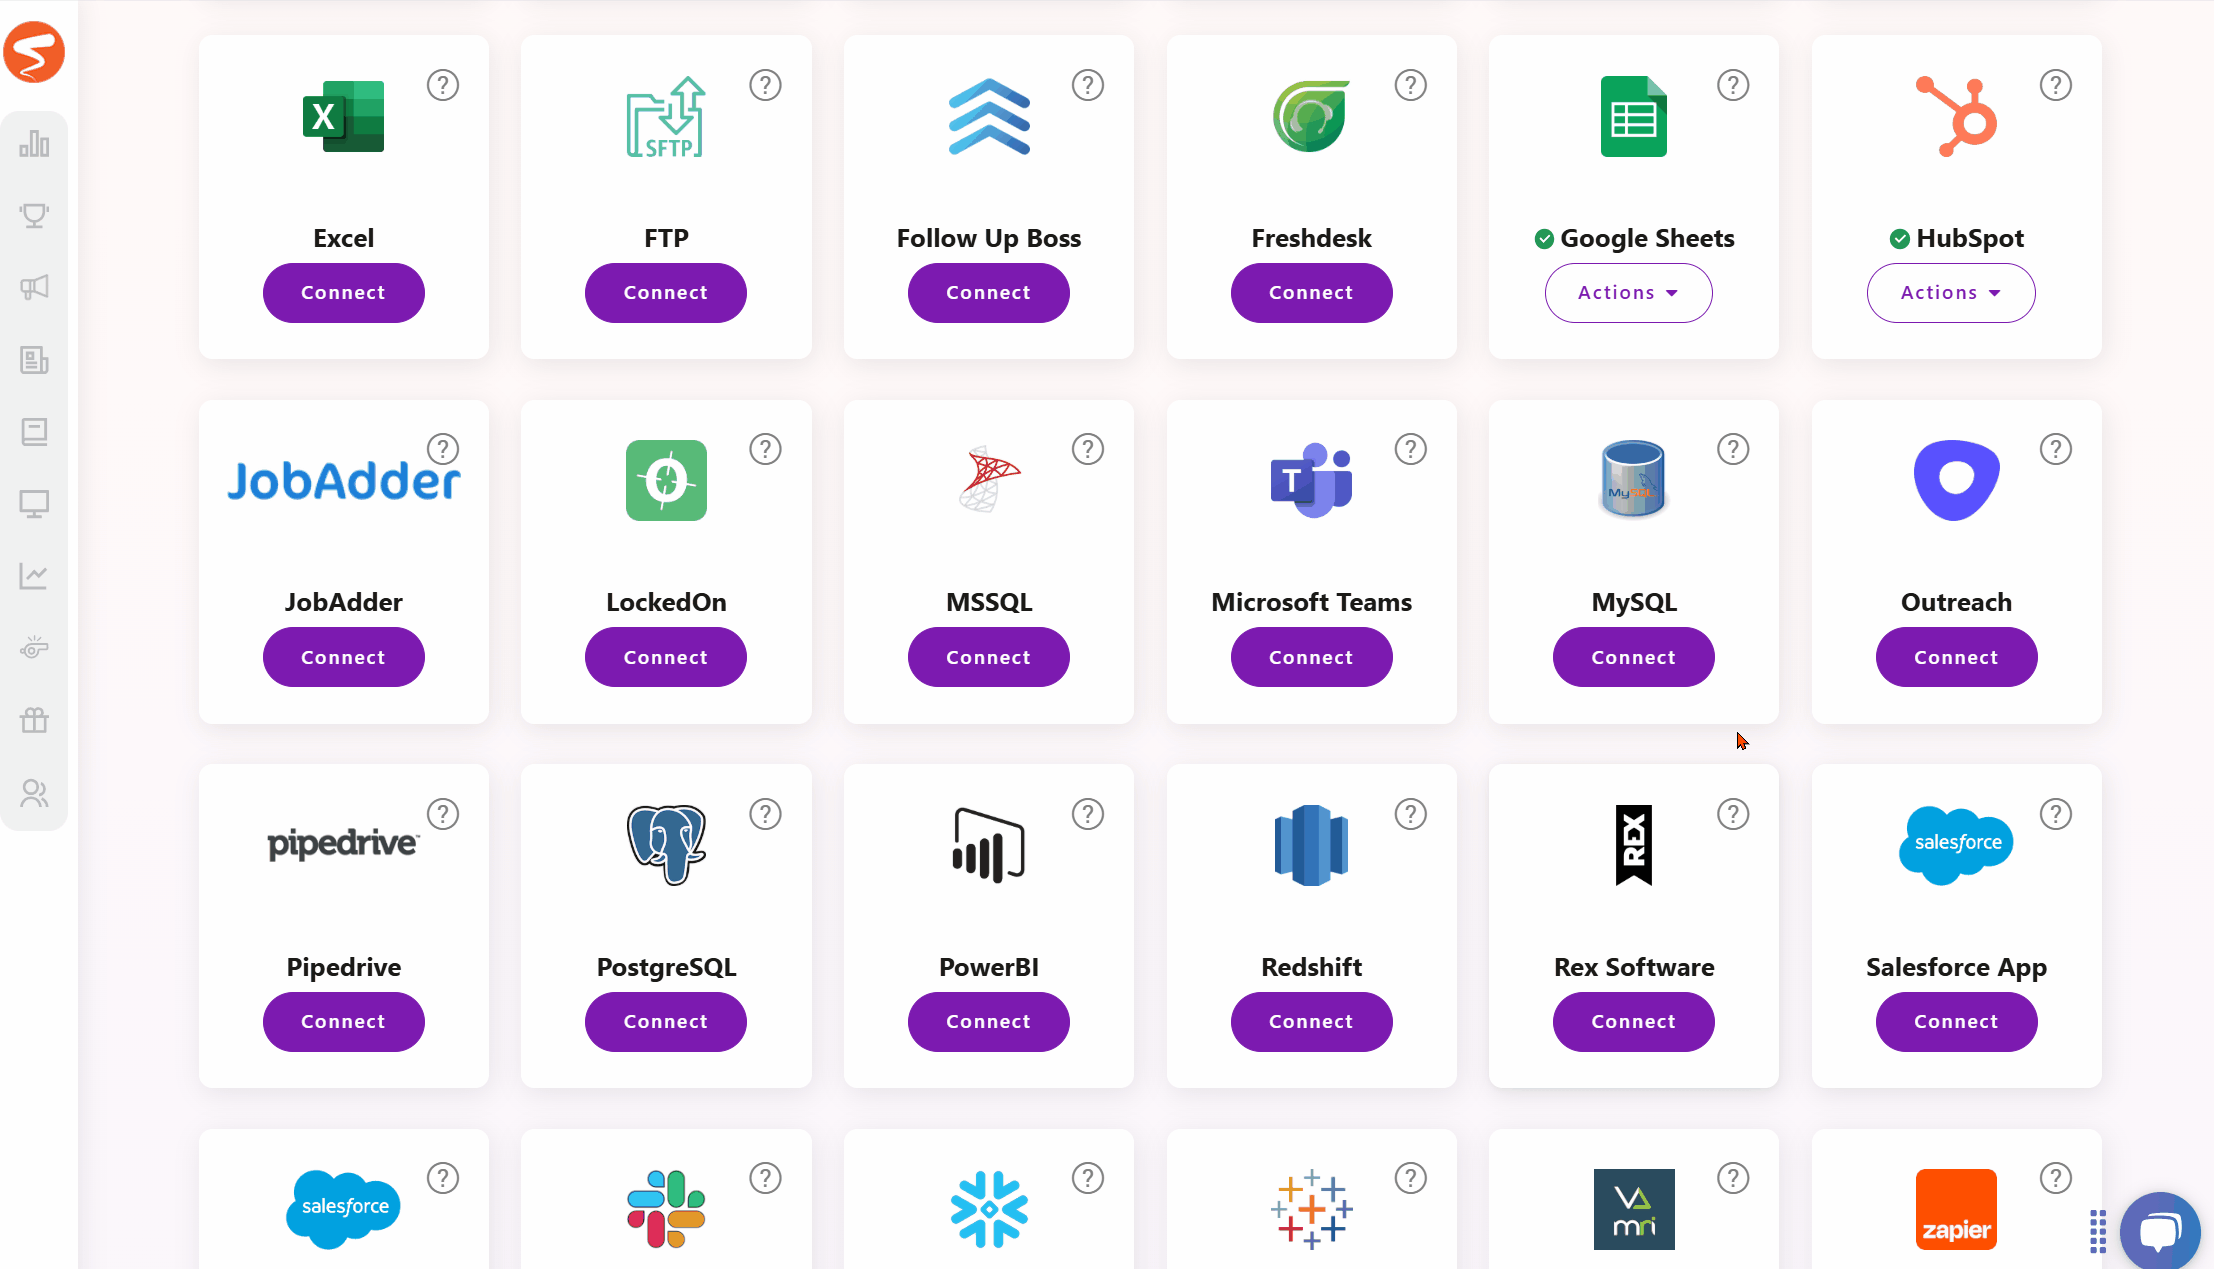Open the chat support bubble
This screenshot has width=2214, height=1269.
tap(2160, 1231)
